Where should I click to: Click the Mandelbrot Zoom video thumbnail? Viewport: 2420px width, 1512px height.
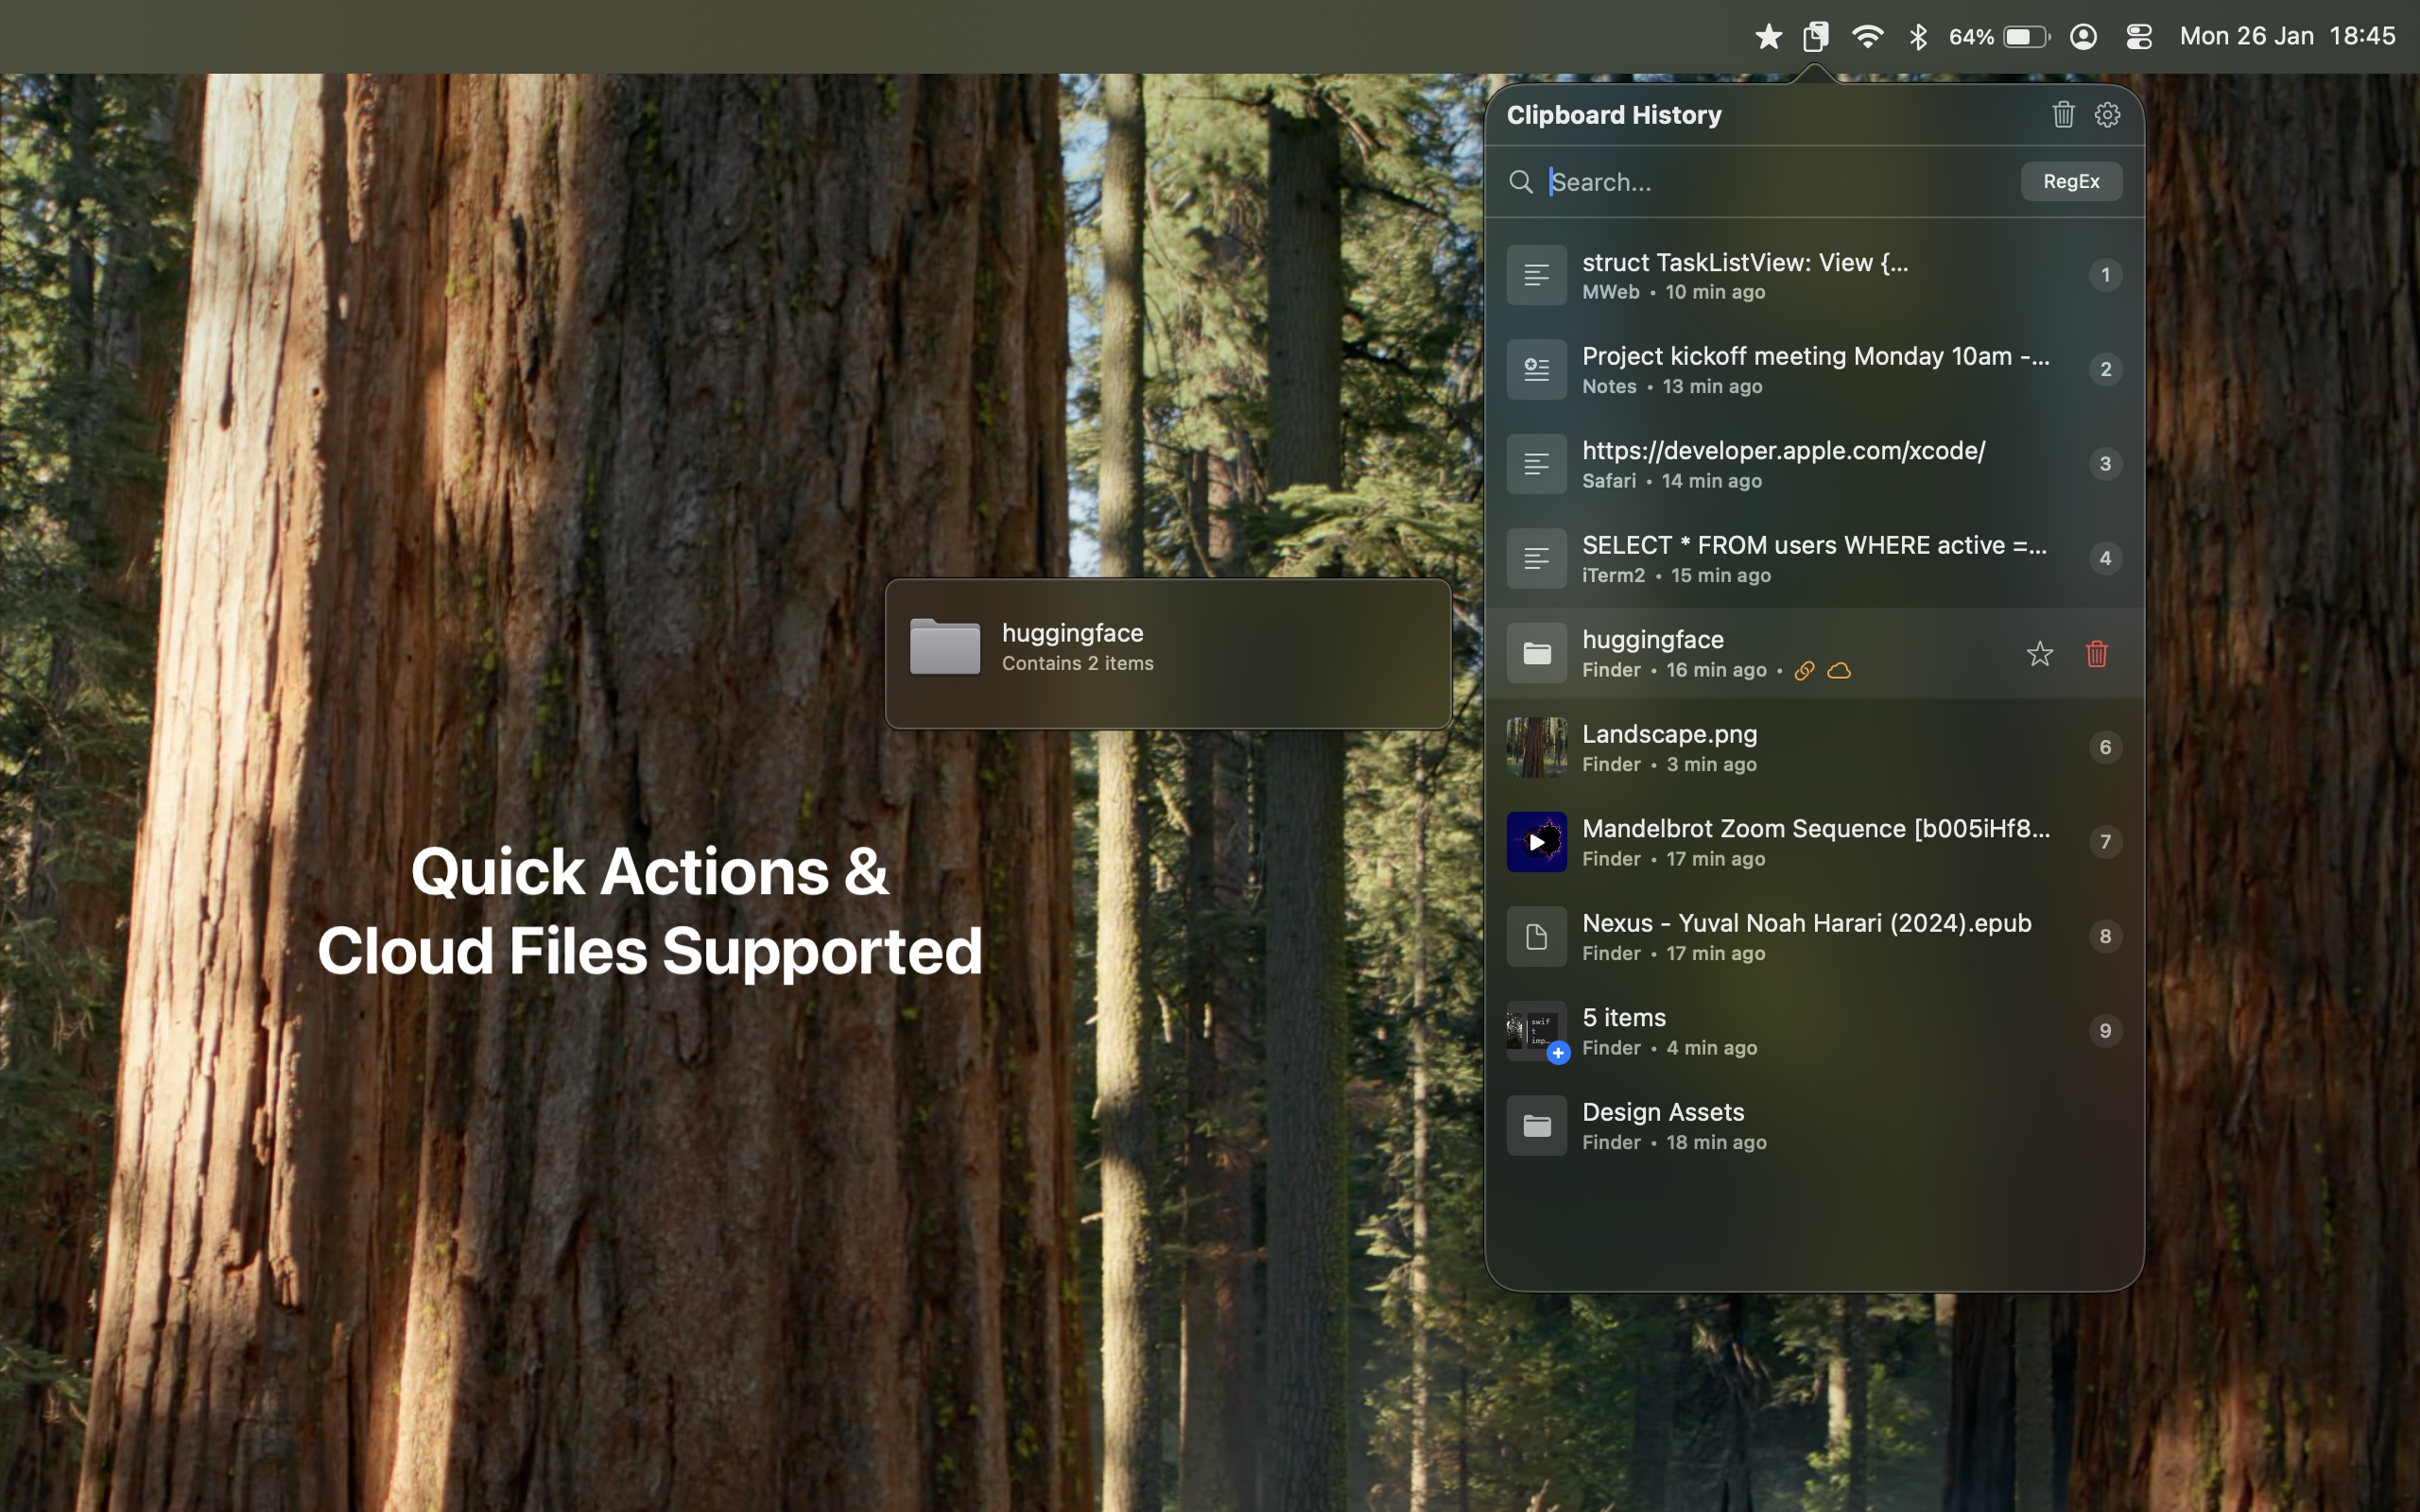pos(1536,841)
